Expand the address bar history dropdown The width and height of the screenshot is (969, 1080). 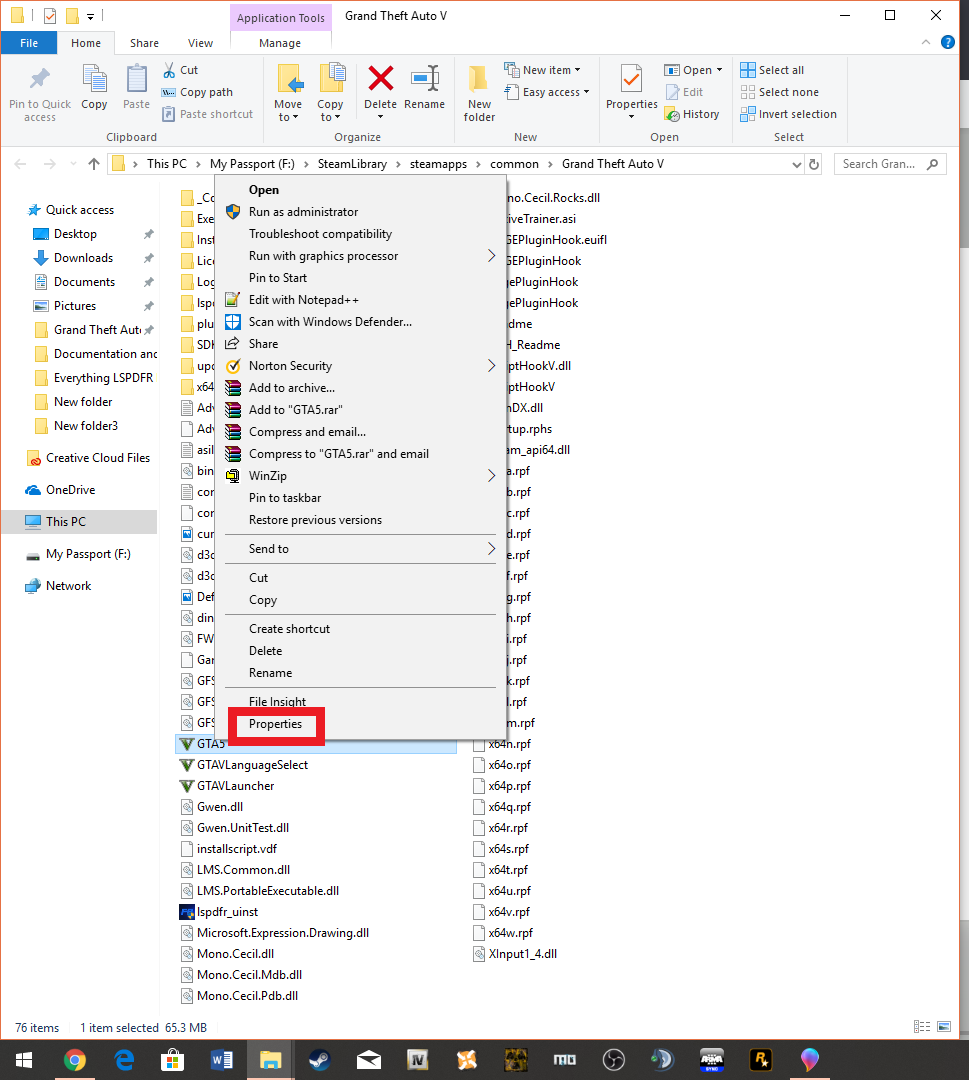tap(797, 164)
